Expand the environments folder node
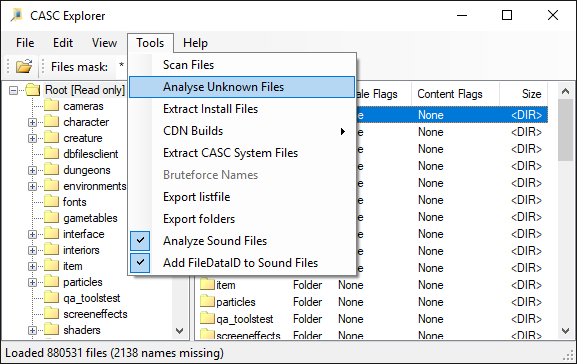 tap(32, 186)
